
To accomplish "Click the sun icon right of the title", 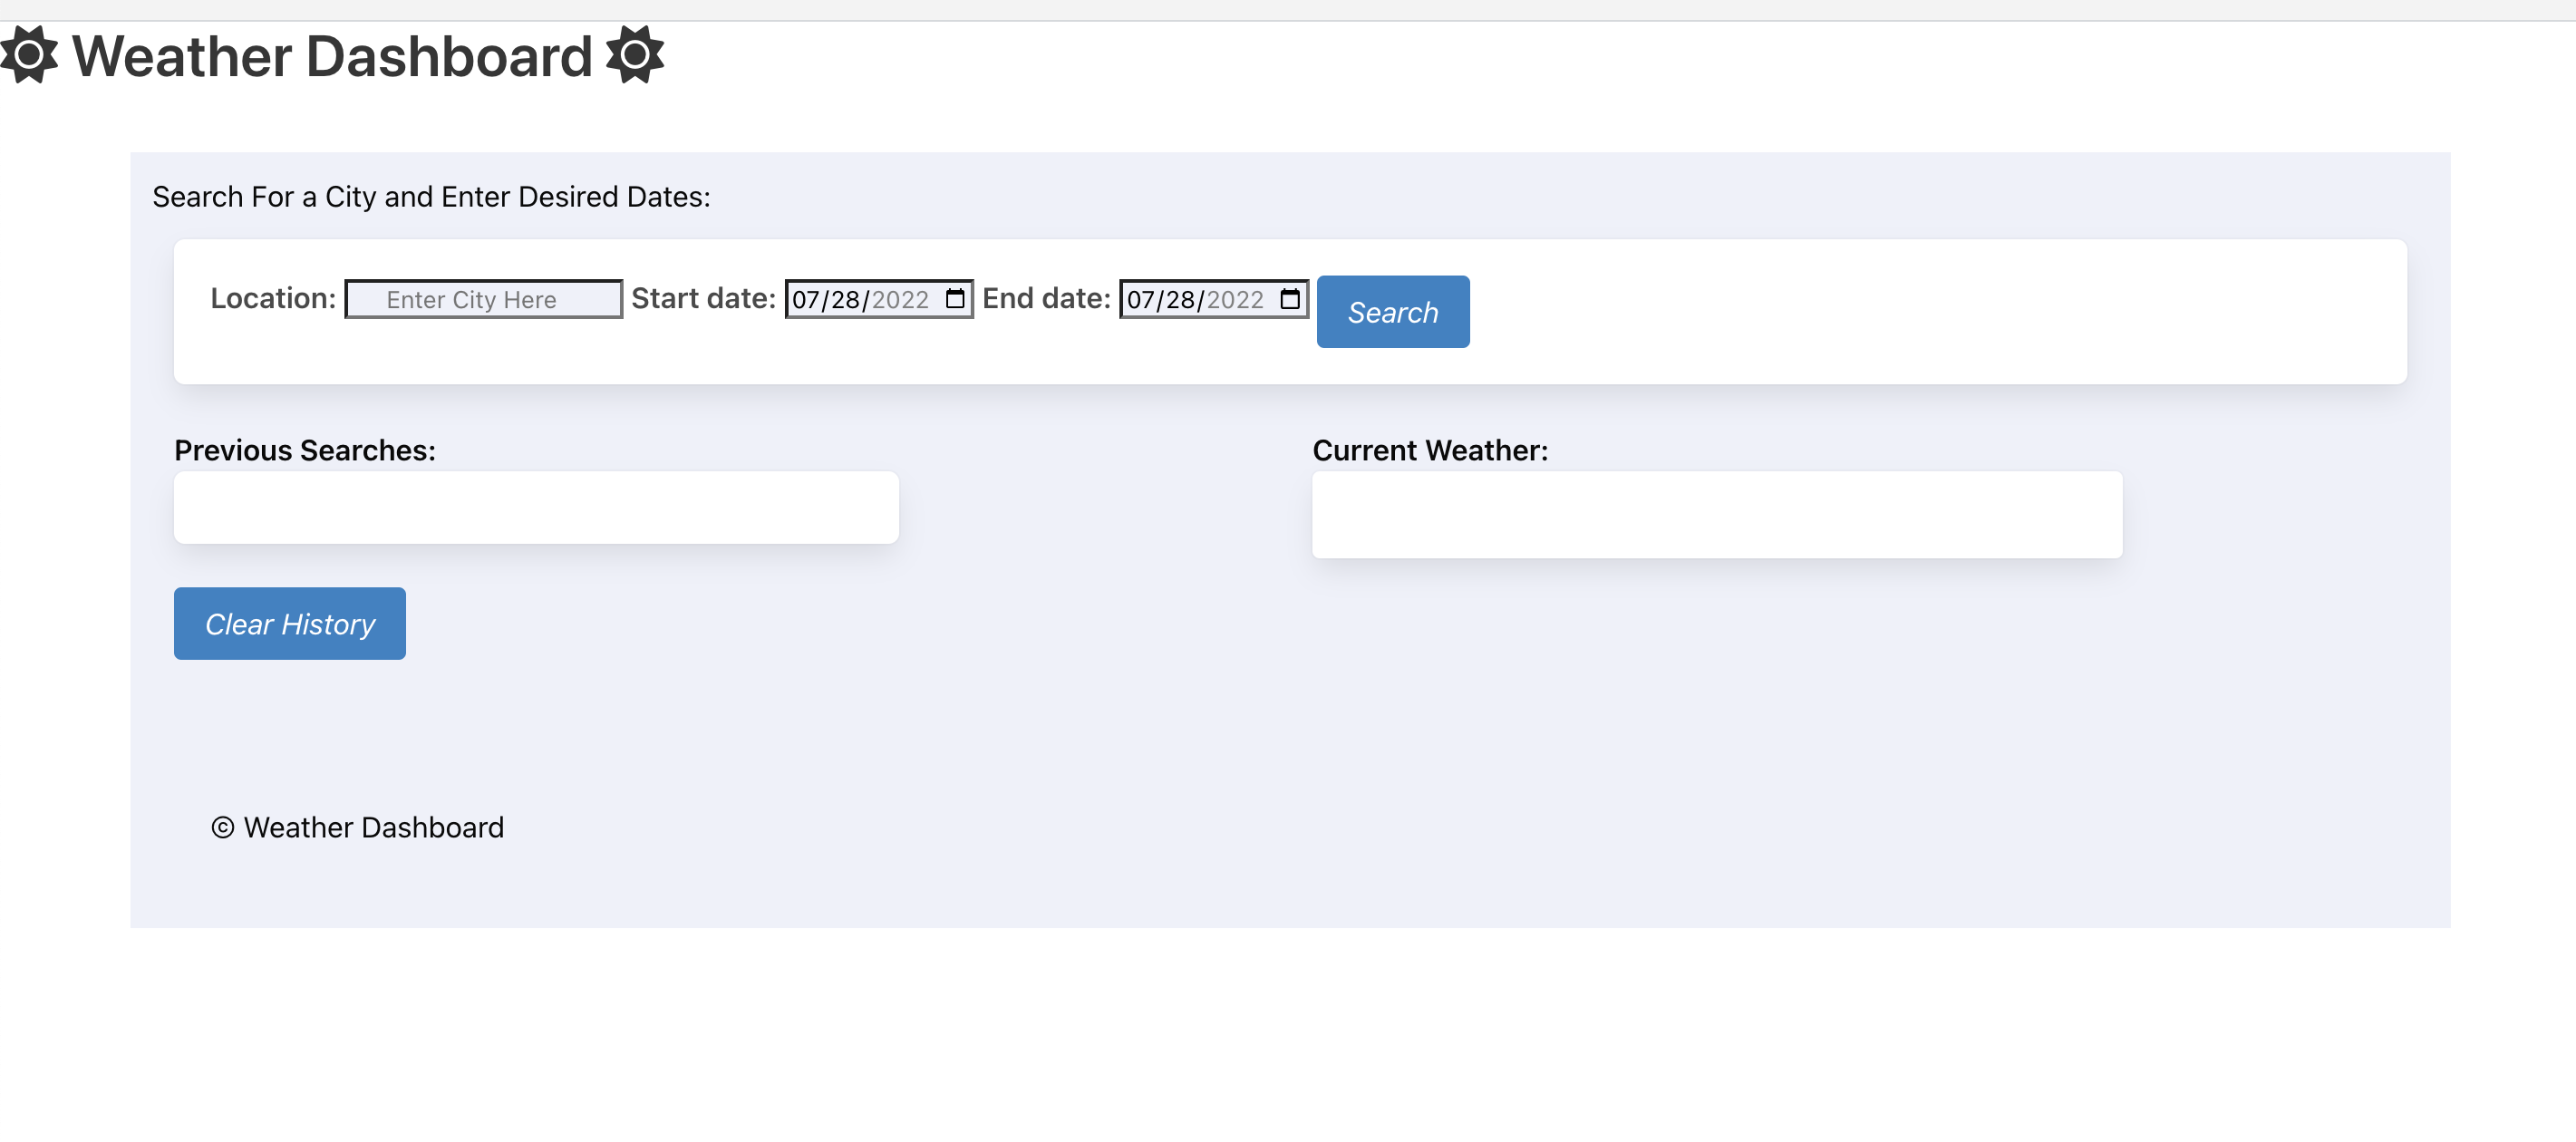I will pyautogui.click(x=635, y=55).
